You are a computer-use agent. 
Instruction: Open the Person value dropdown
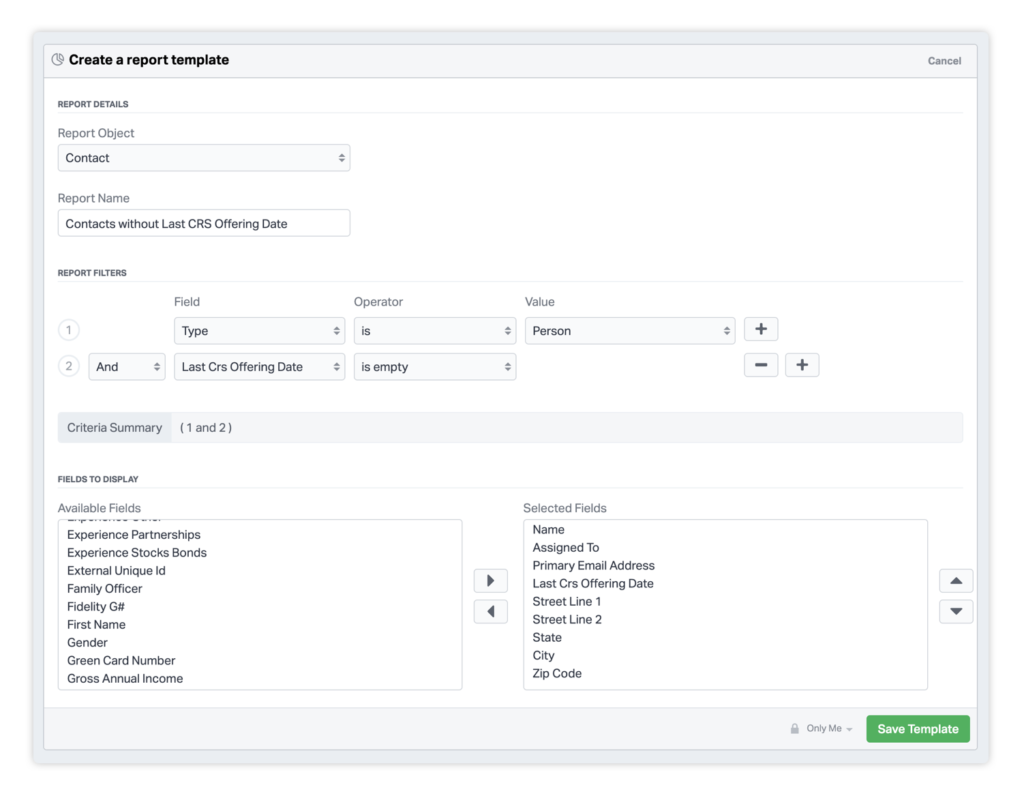(630, 330)
